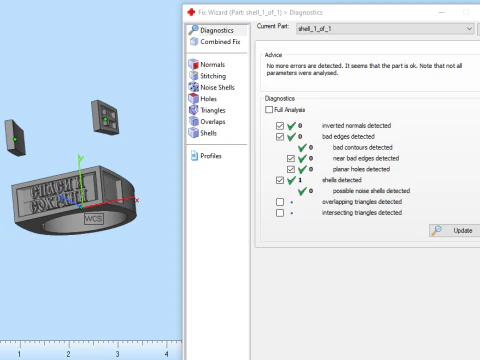Click the green check next to possible noise shells
This screenshot has height=360, width=480.
pos(302,191)
